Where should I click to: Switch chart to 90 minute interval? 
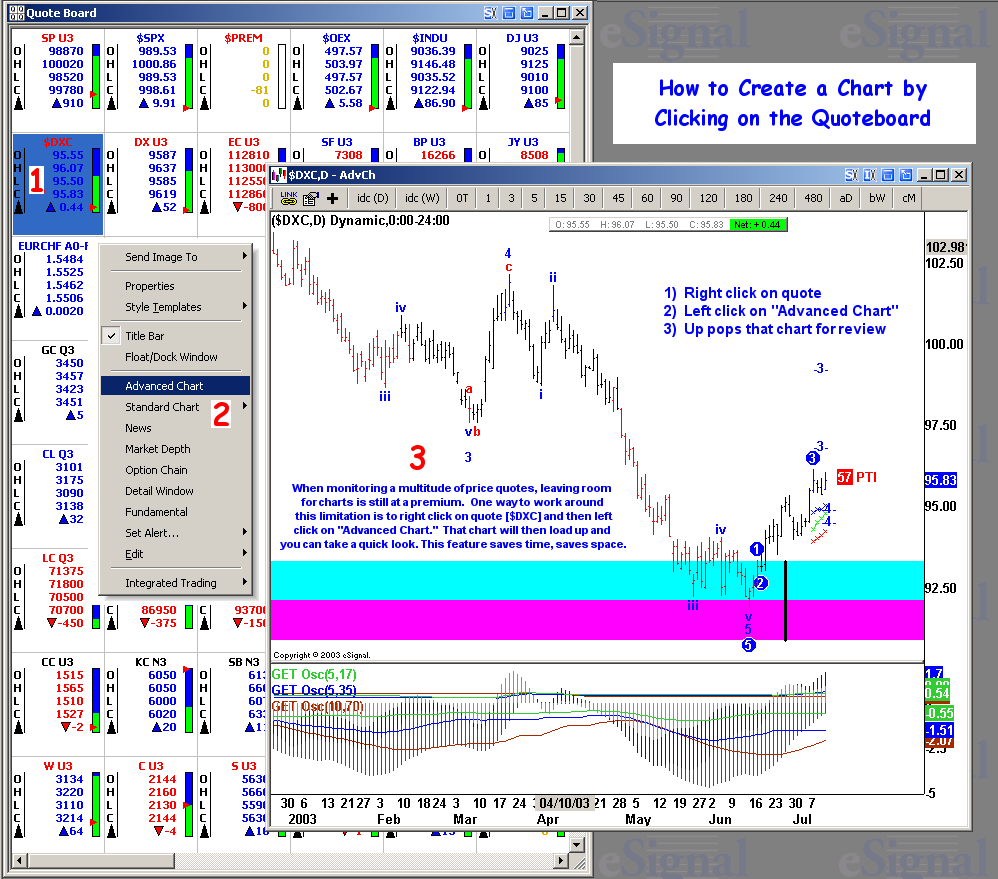[x=677, y=198]
